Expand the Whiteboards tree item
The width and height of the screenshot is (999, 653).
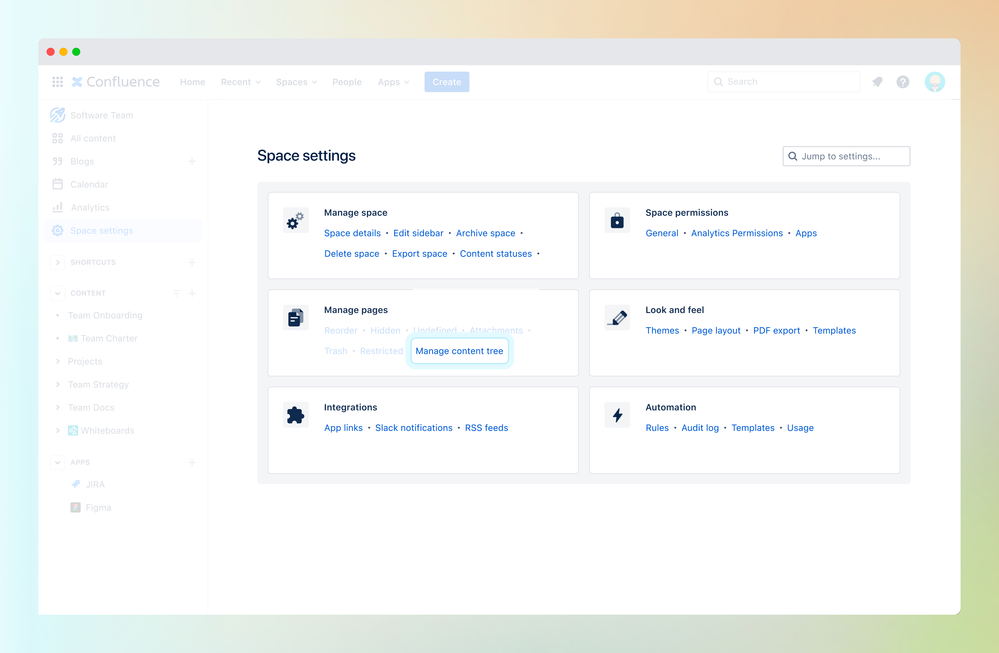point(57,431)
